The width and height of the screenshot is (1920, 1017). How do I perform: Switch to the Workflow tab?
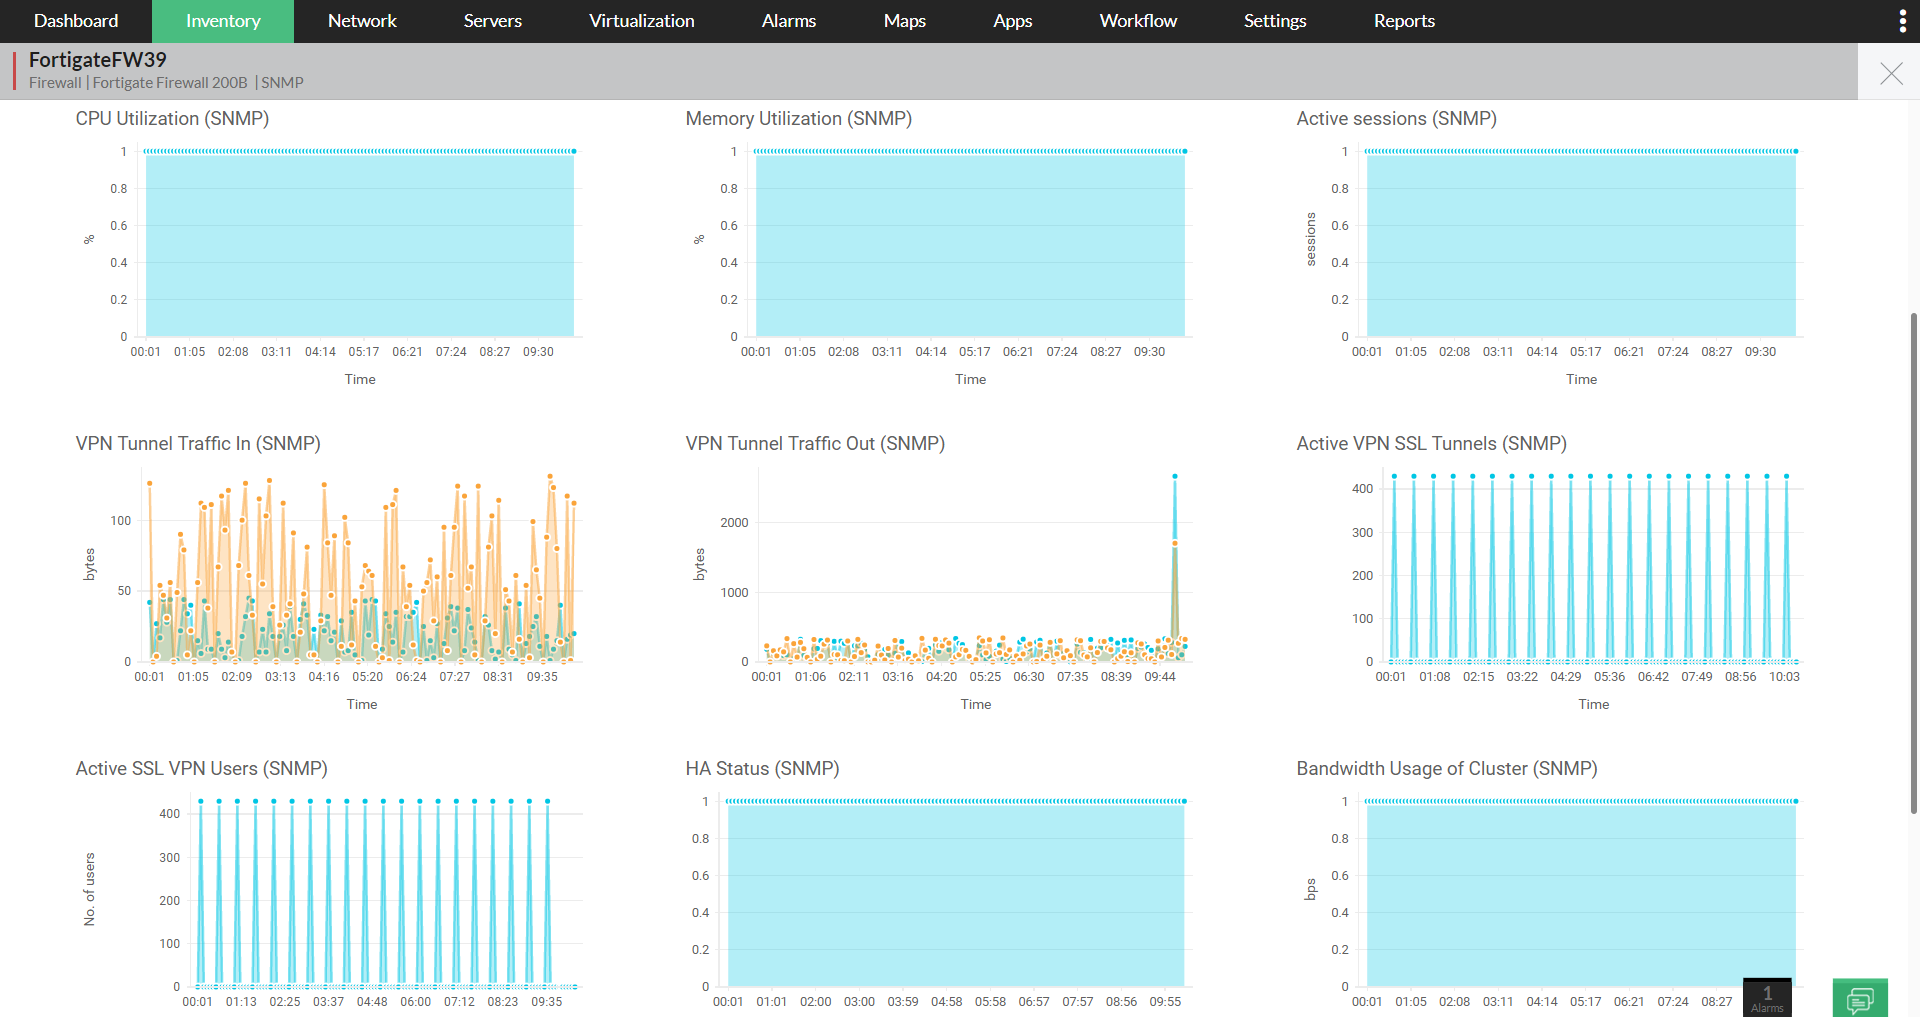pyautogui.click(x=1138, y=21)
